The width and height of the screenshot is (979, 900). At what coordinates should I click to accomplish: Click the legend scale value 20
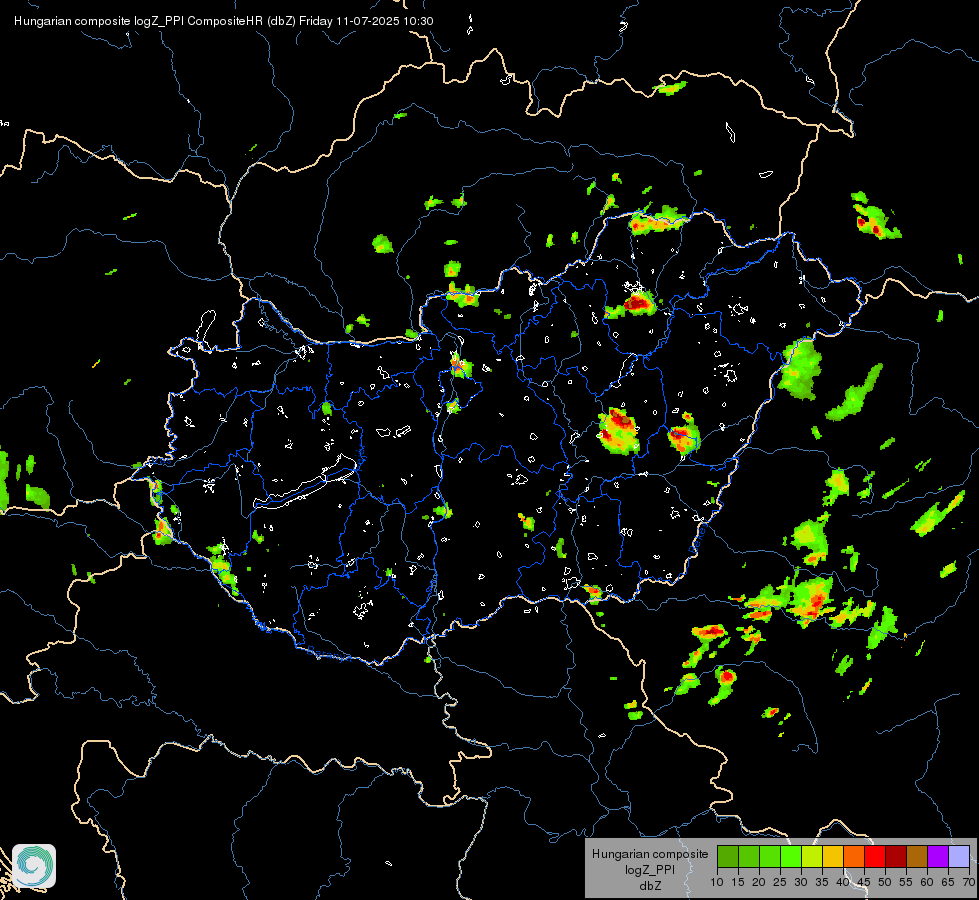[759, 883]
